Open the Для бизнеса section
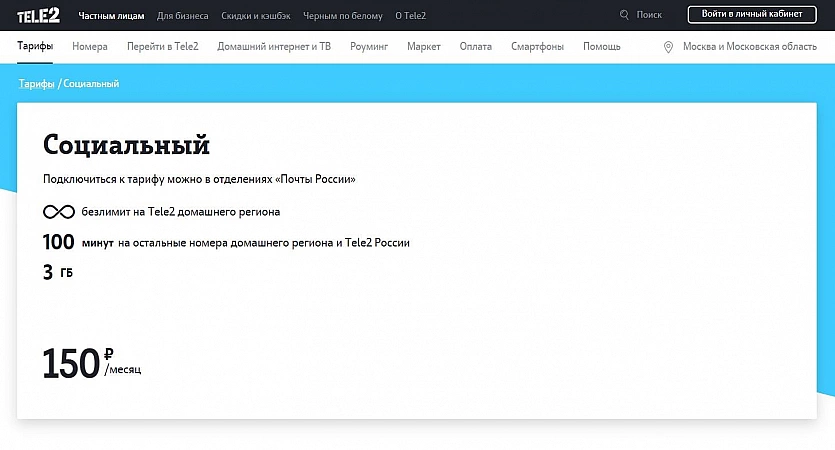 (x=183, y=15)
